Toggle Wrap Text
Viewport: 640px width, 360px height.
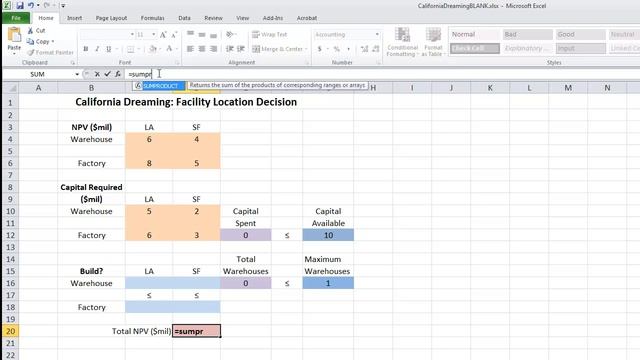[x=269, y=35]
